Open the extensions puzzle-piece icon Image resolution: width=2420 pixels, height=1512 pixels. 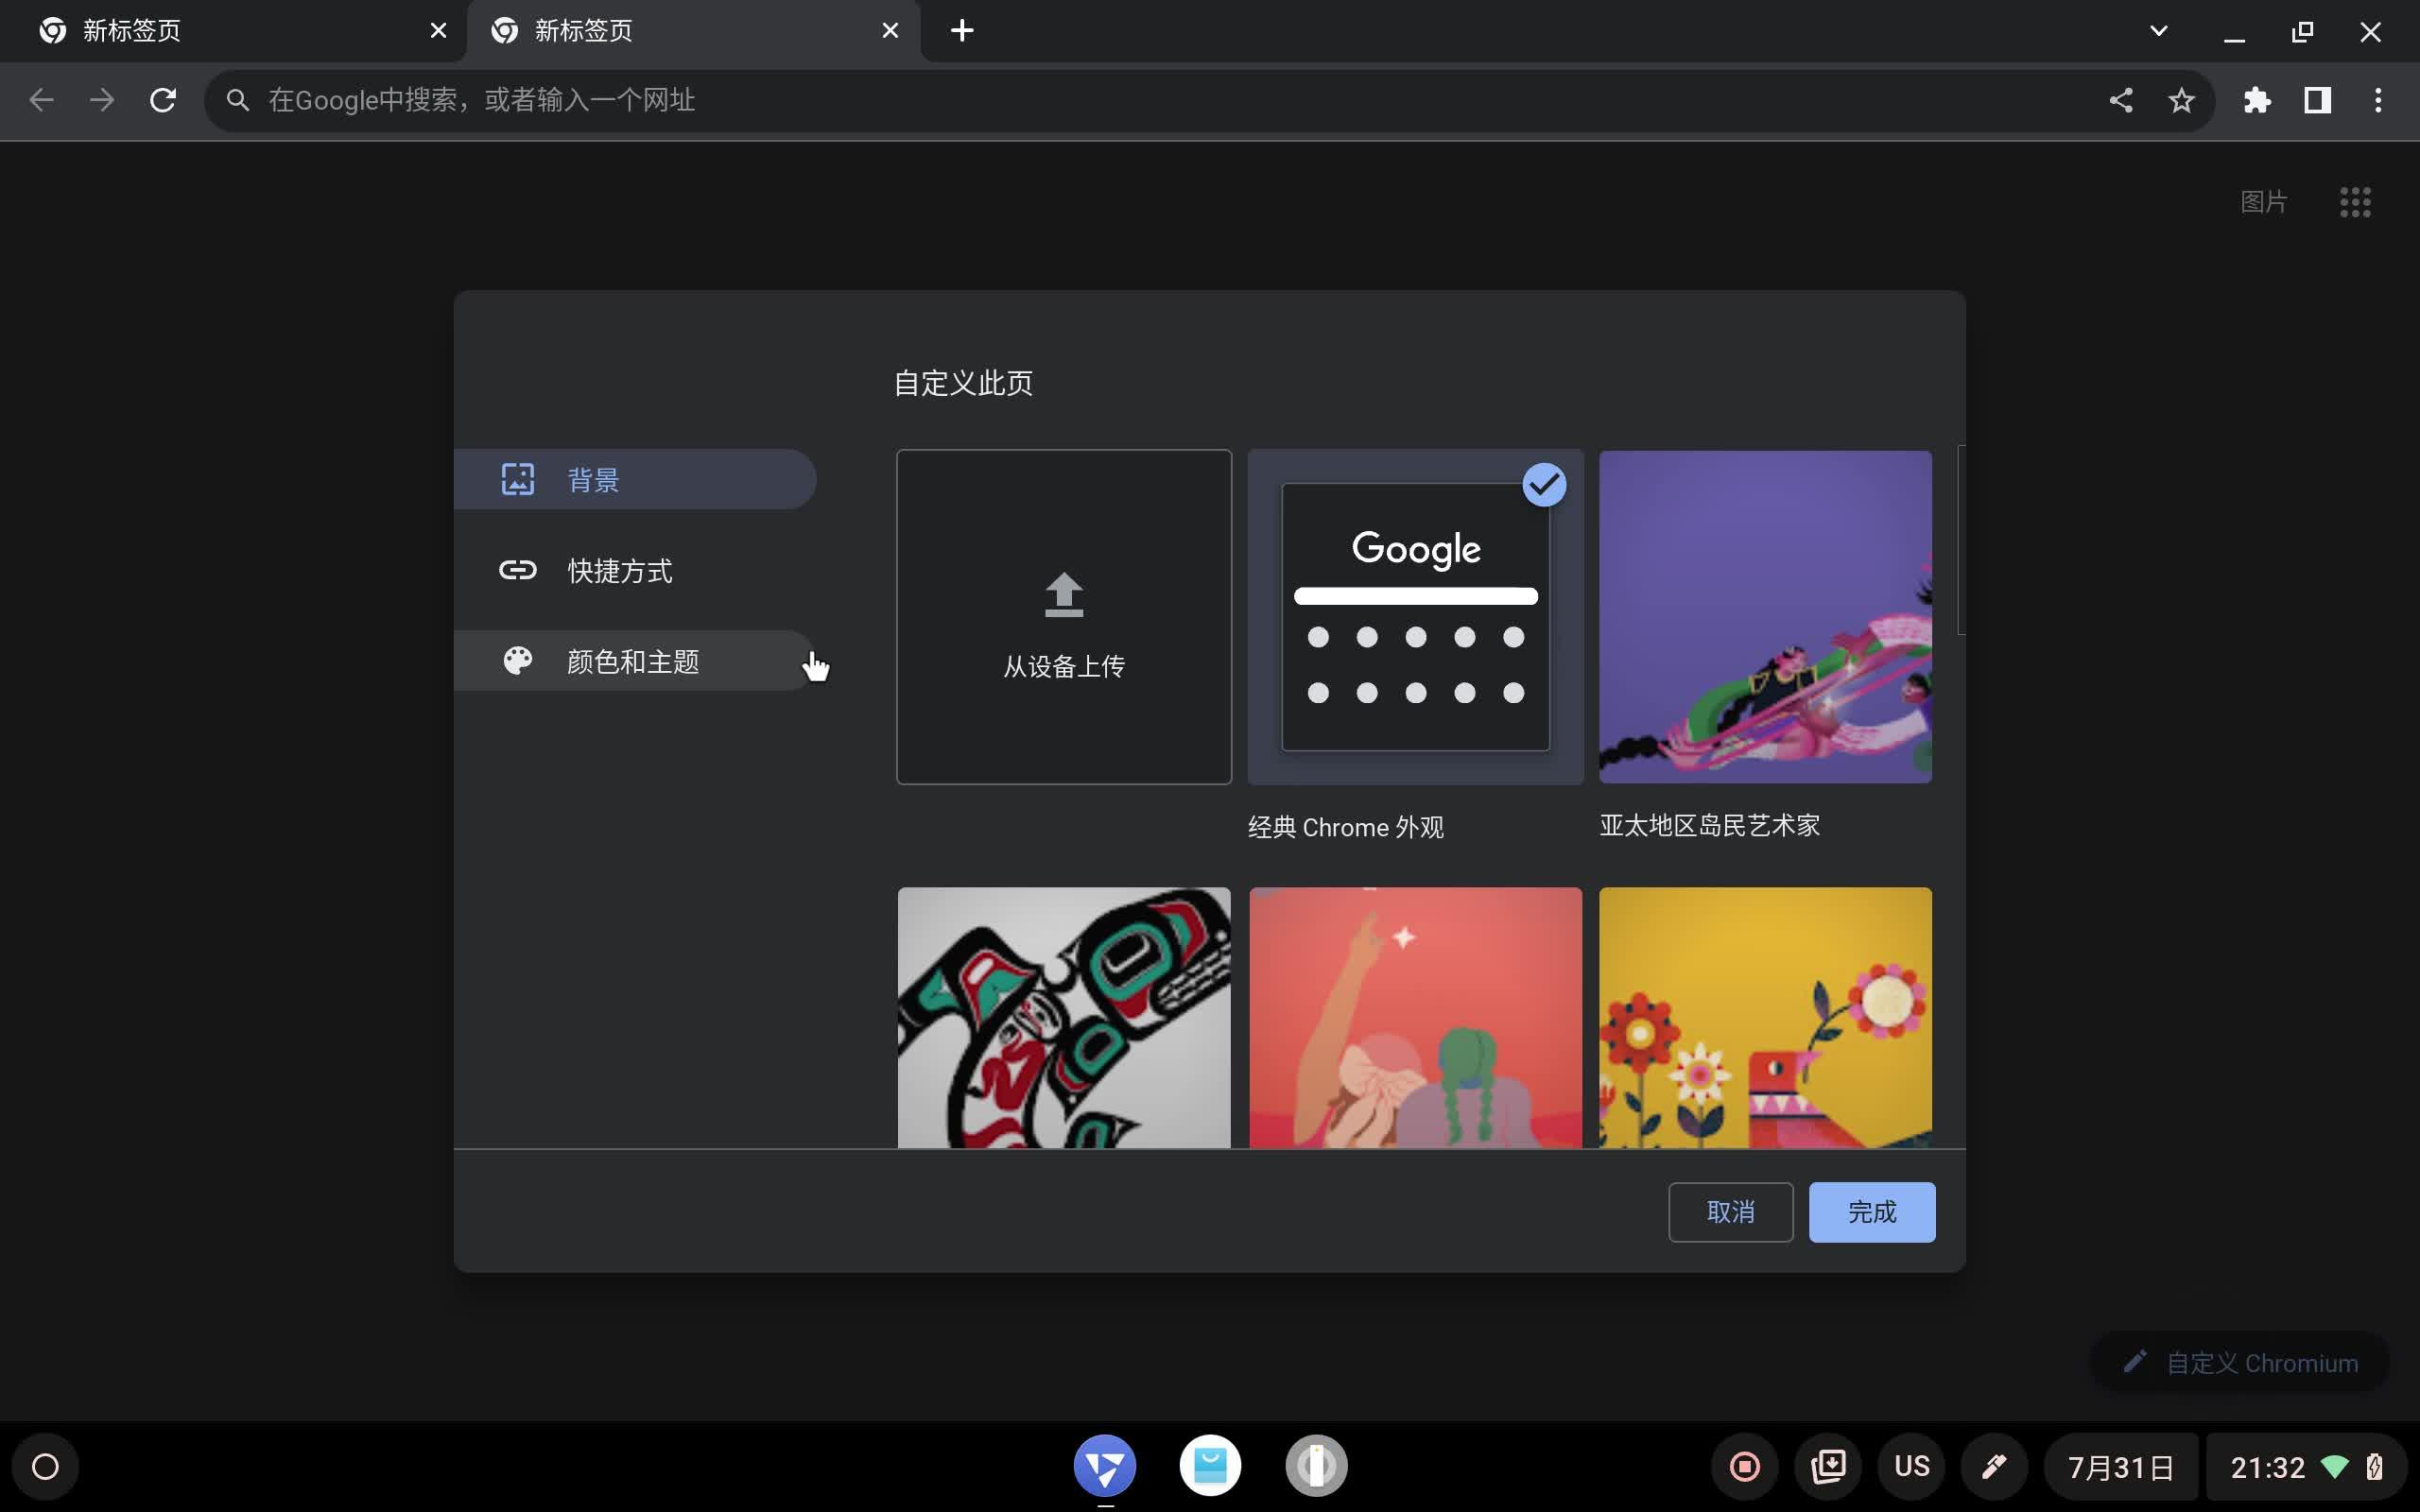pos(2257,100)
